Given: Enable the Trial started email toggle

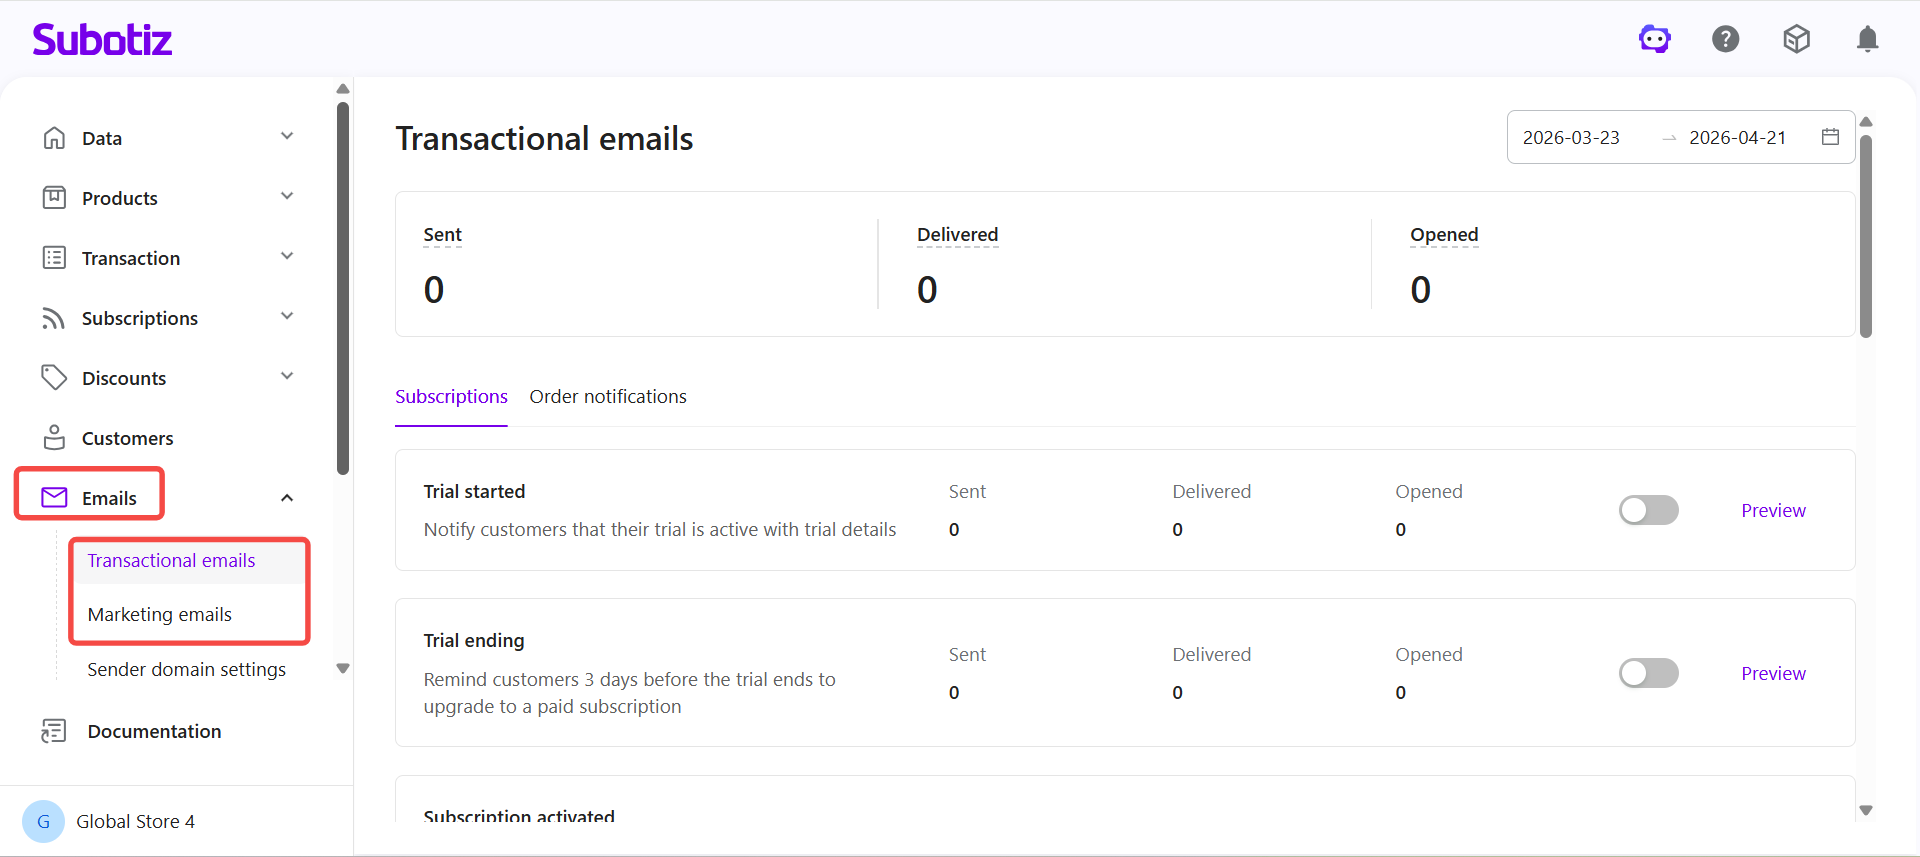Looking at the screenshot, I should (x=1648, y=510).
